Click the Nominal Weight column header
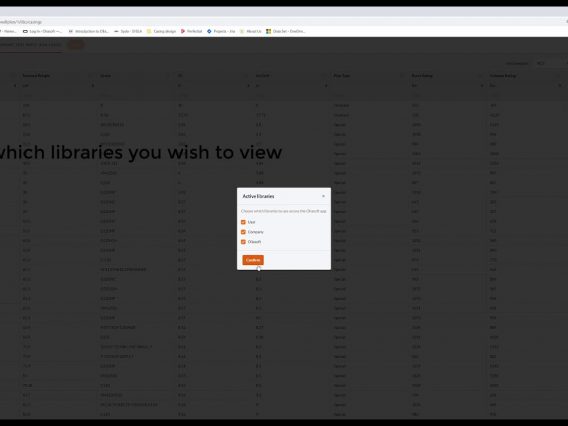The height and width of the screenshot is (426, 568). click(x=36, y=76)
